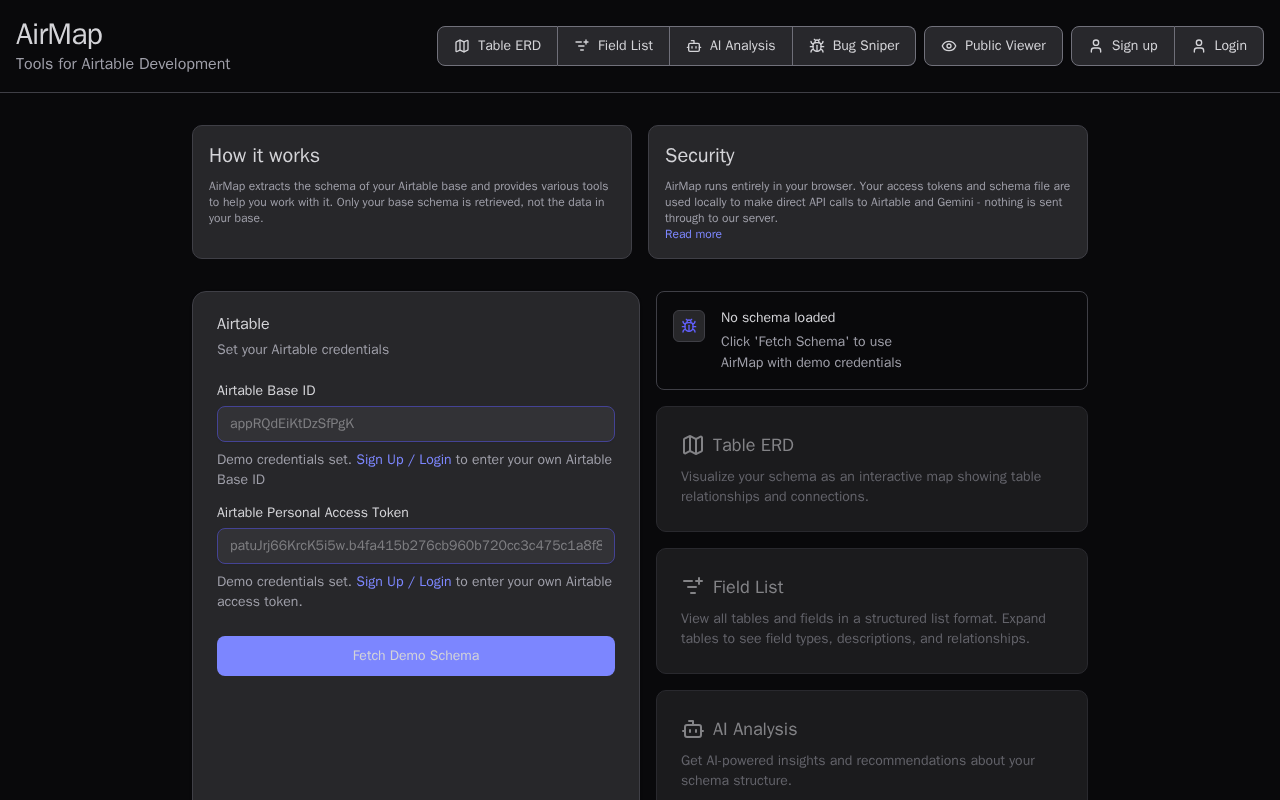
Task: Click the AirMap logo title
Action: pyautogui.click(x=59, y=34)
